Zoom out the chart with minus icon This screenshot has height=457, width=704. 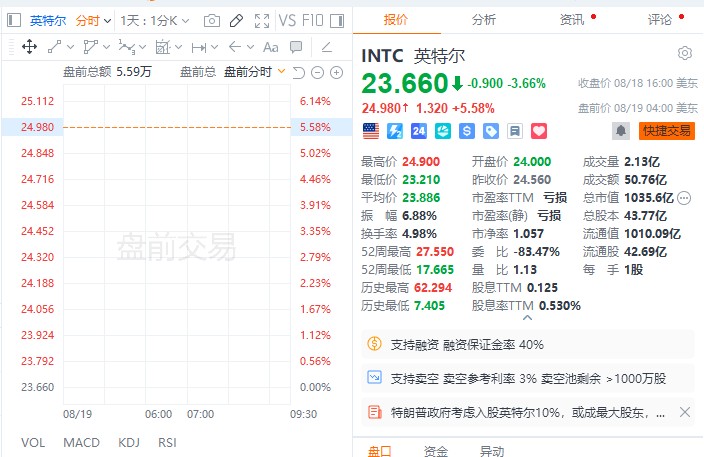(317, 72)
